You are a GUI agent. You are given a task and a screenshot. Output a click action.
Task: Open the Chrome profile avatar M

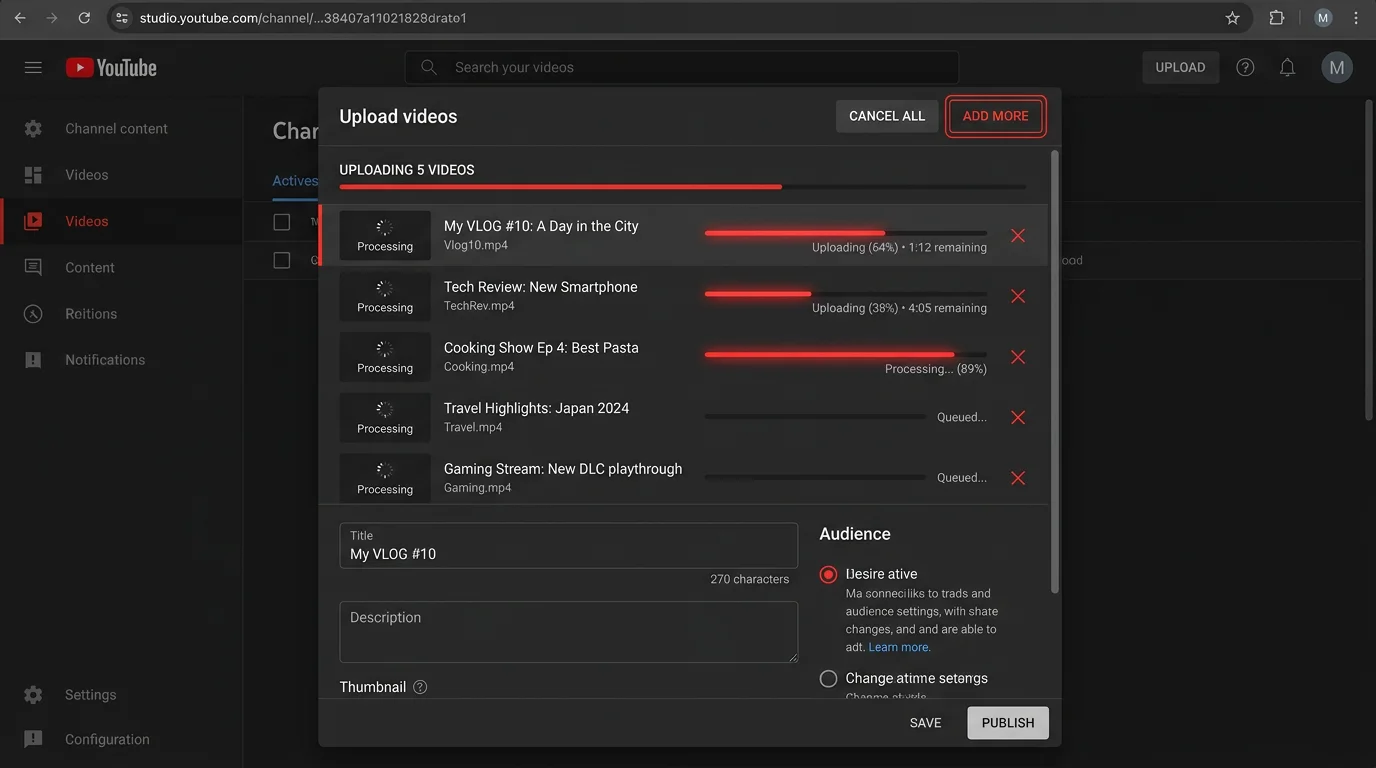(x=1323, y=18)
